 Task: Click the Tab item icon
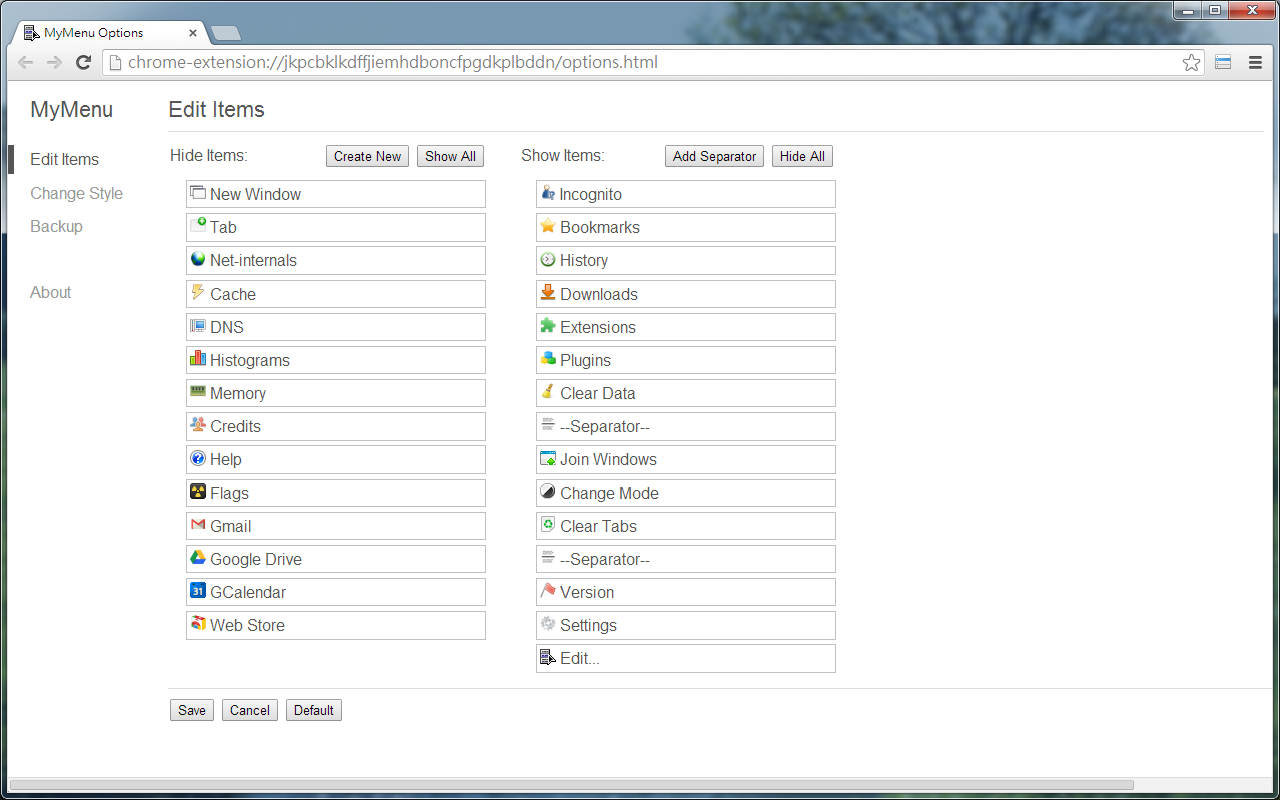(198, 226)
